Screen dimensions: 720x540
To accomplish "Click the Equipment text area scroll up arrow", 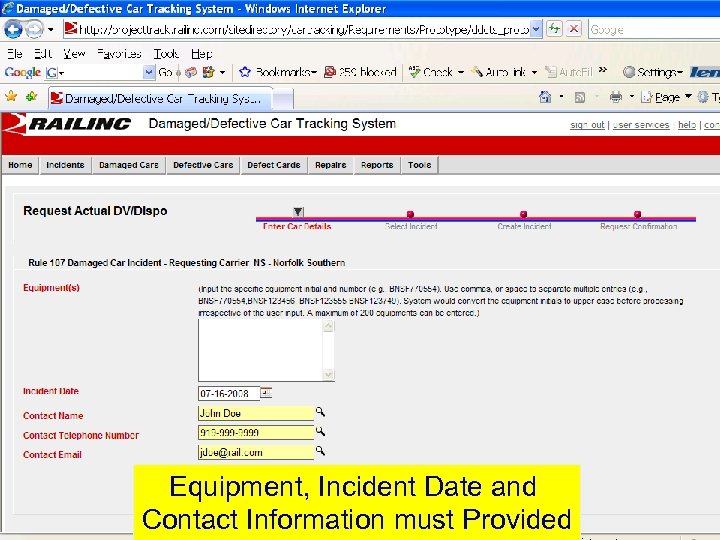I will click(328, 326).
